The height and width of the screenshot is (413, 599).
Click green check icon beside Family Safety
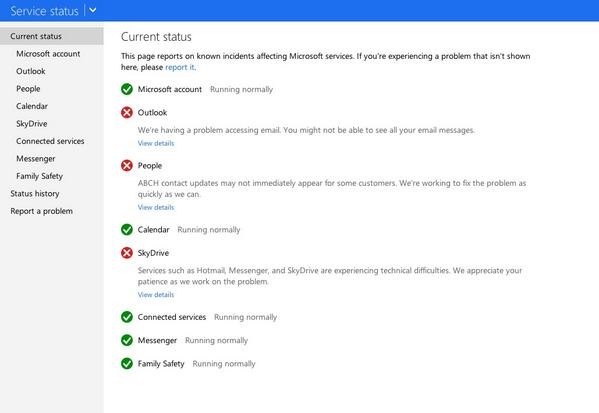pos(127,363)
